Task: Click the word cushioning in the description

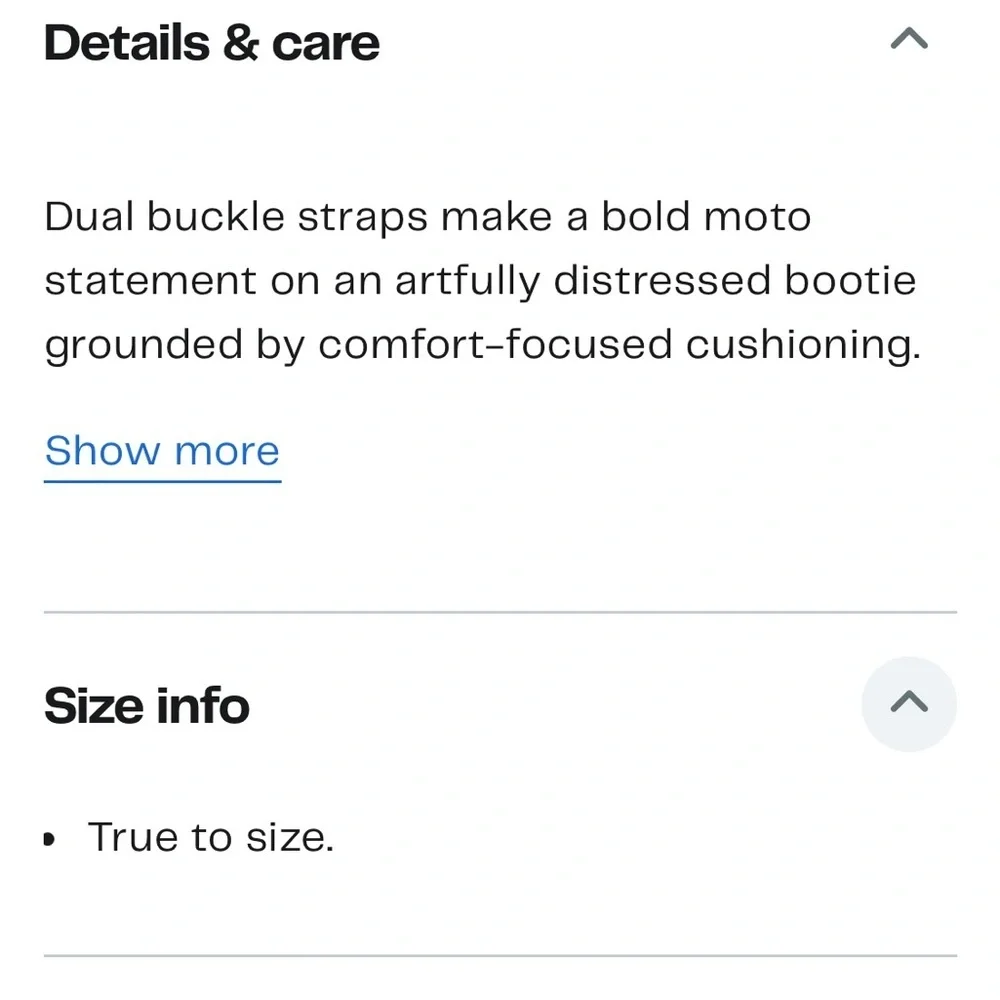Action: (x=804, y=346)
